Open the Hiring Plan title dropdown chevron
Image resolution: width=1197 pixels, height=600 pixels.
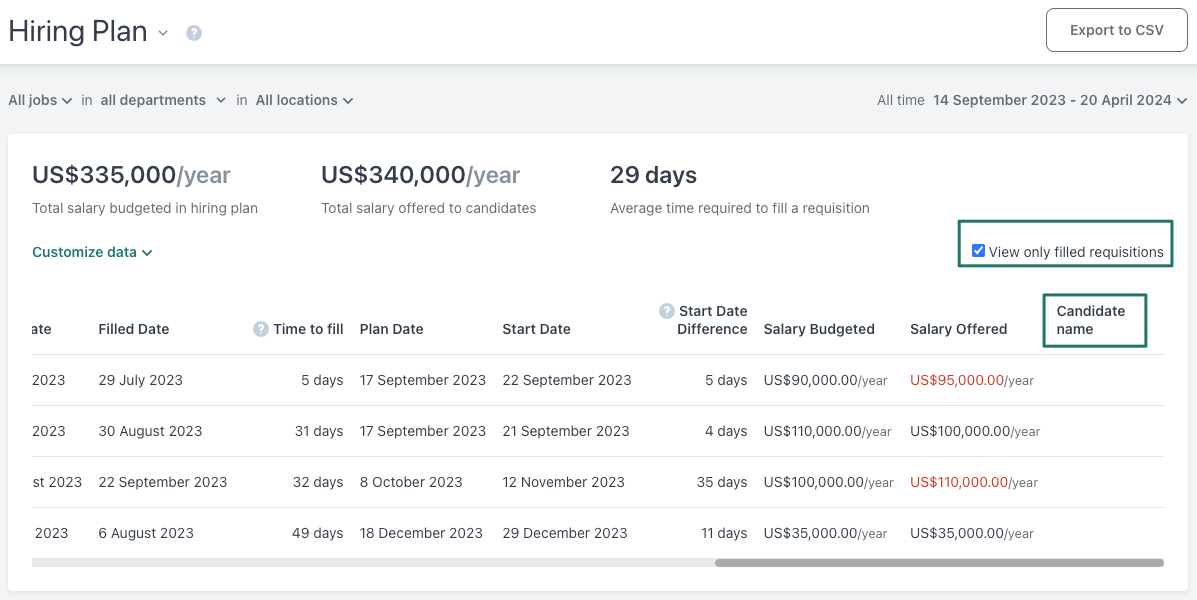(163, 33)
